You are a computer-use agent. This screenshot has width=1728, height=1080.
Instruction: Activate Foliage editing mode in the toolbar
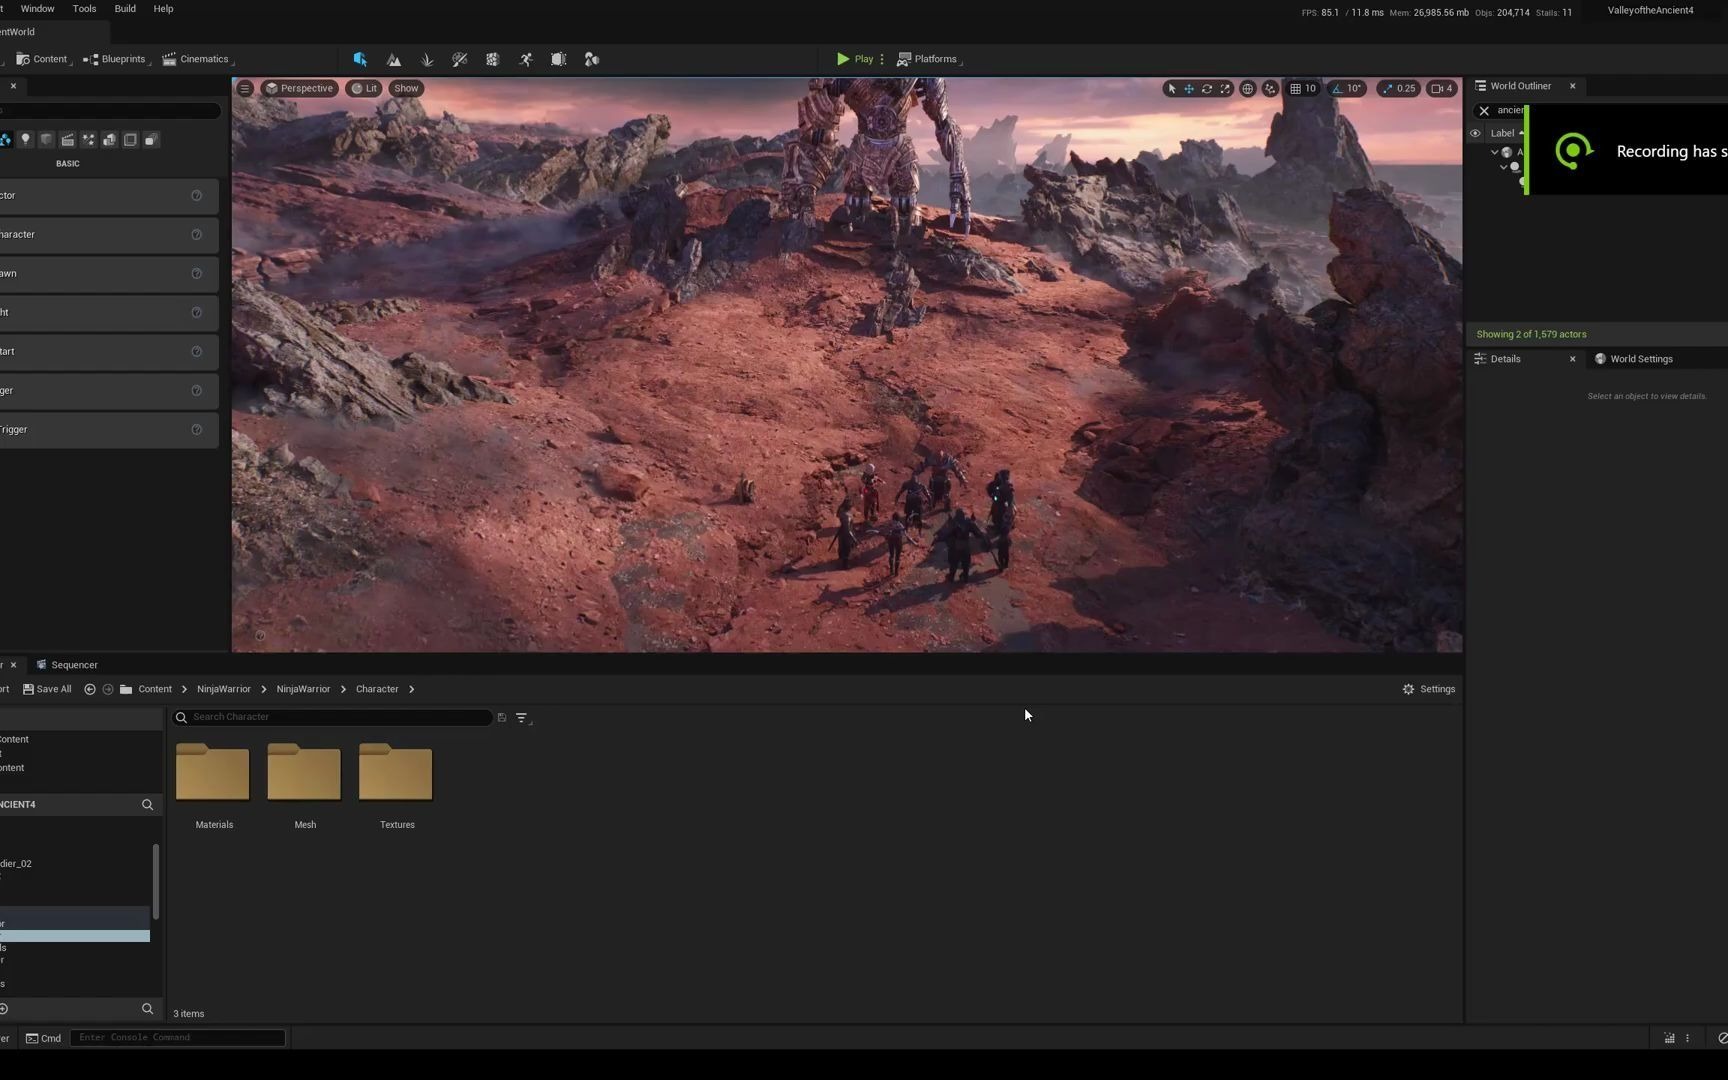[x=427, y=59]
